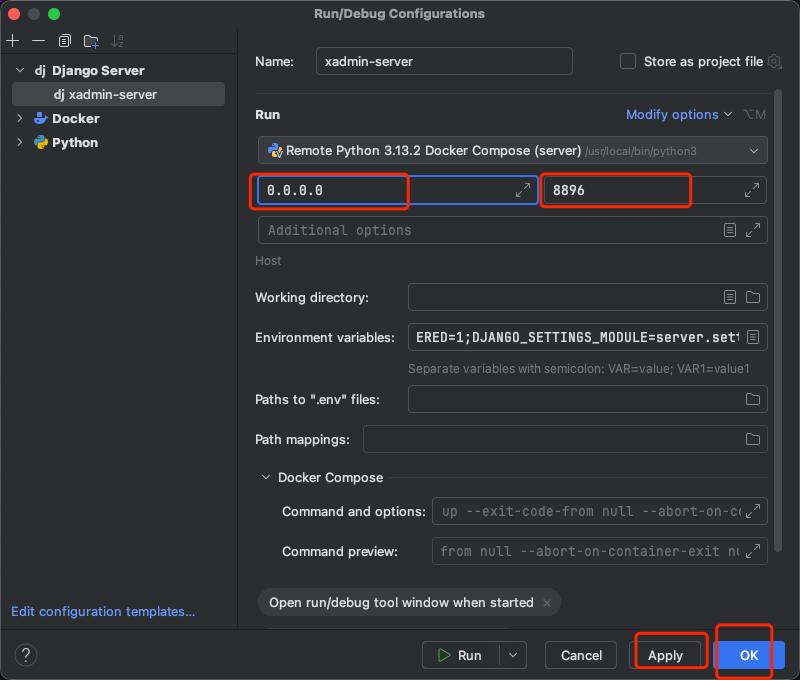
Task: Browse Path mappings folder icon
Action: click(x=753, y=439)
